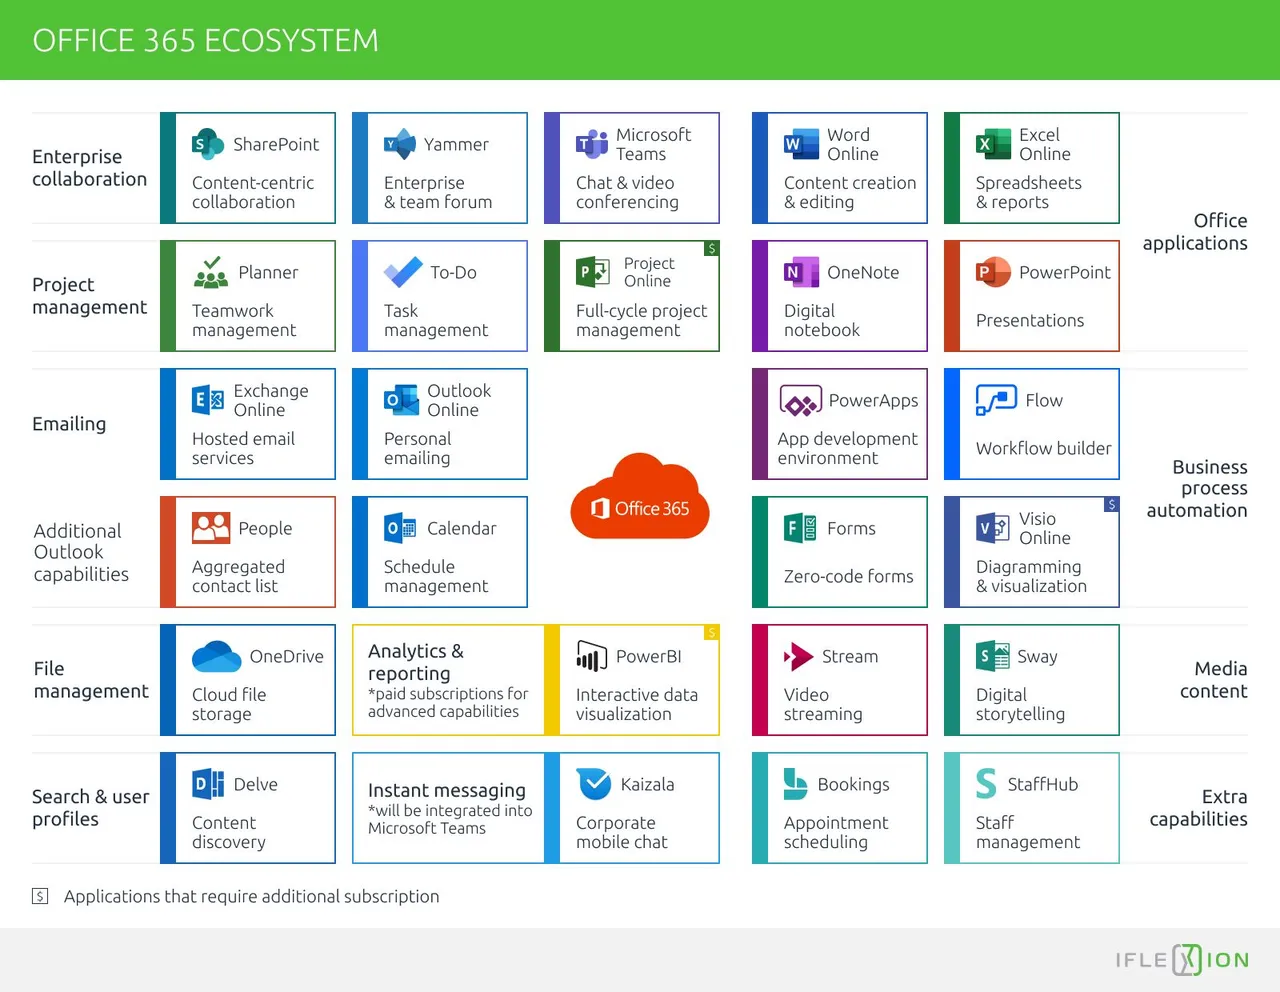
Task: Click the 'Media content' label
Action: (1213, 680)
